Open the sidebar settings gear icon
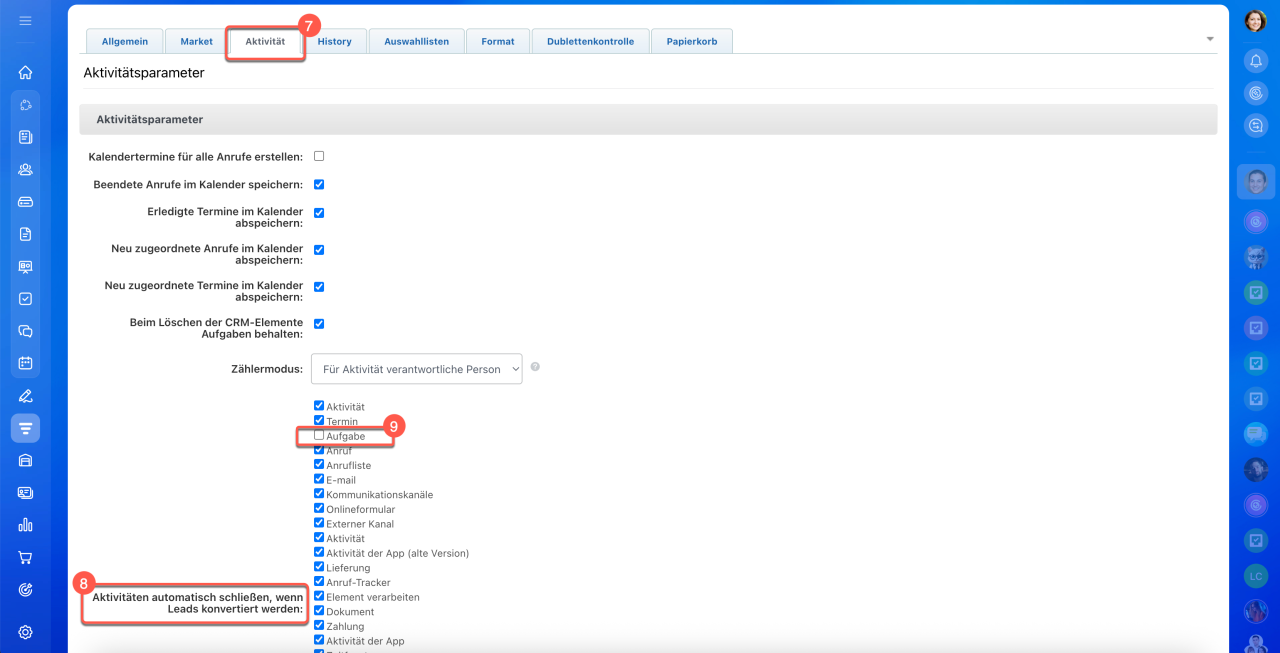 tap(25, 632)
